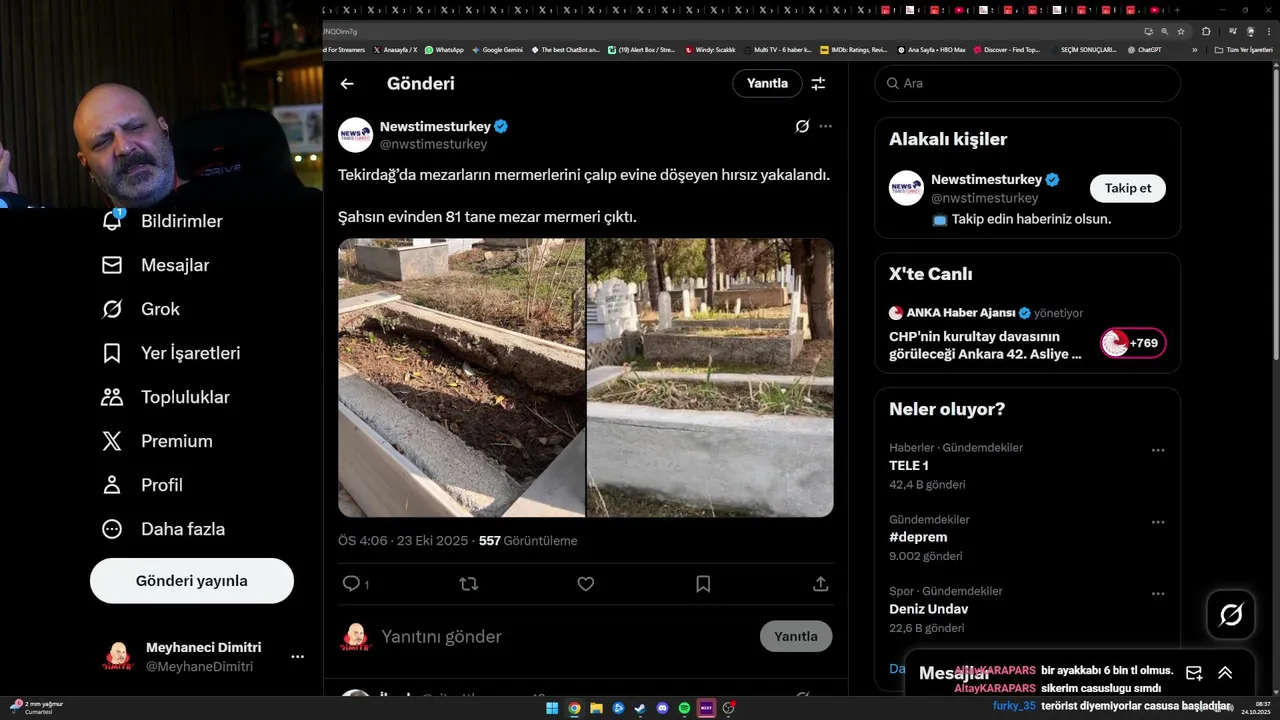Viewport: 1280px width, 720px height.
Task: Click the 557 Görüntüleme view count
Action: coord(528,541)
